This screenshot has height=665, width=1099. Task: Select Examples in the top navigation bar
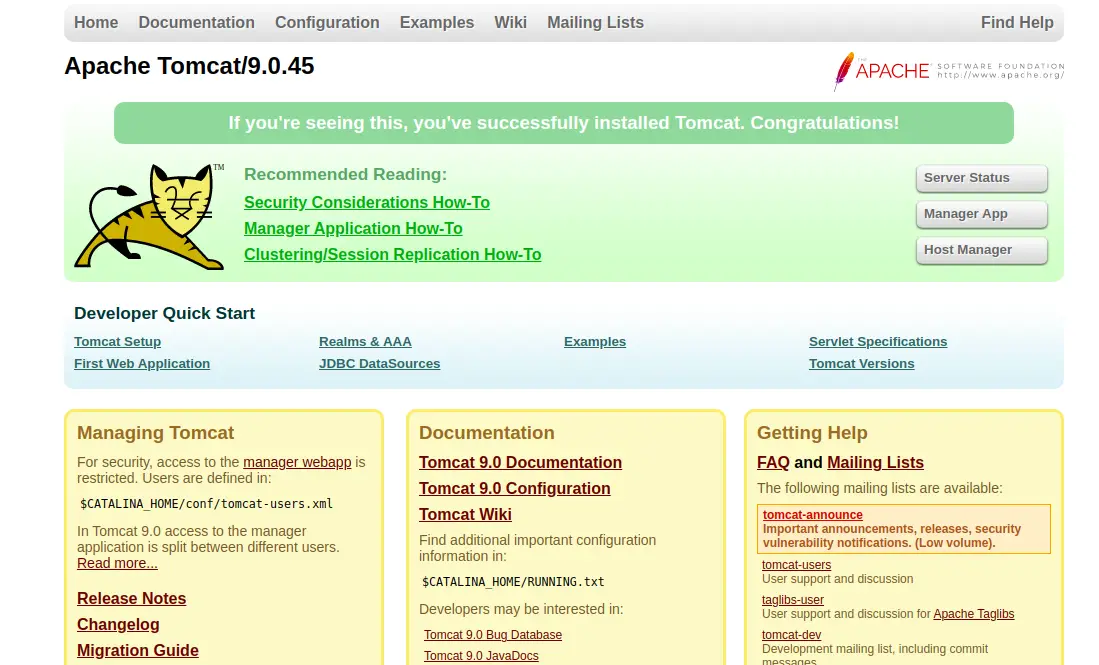point(437,22)
